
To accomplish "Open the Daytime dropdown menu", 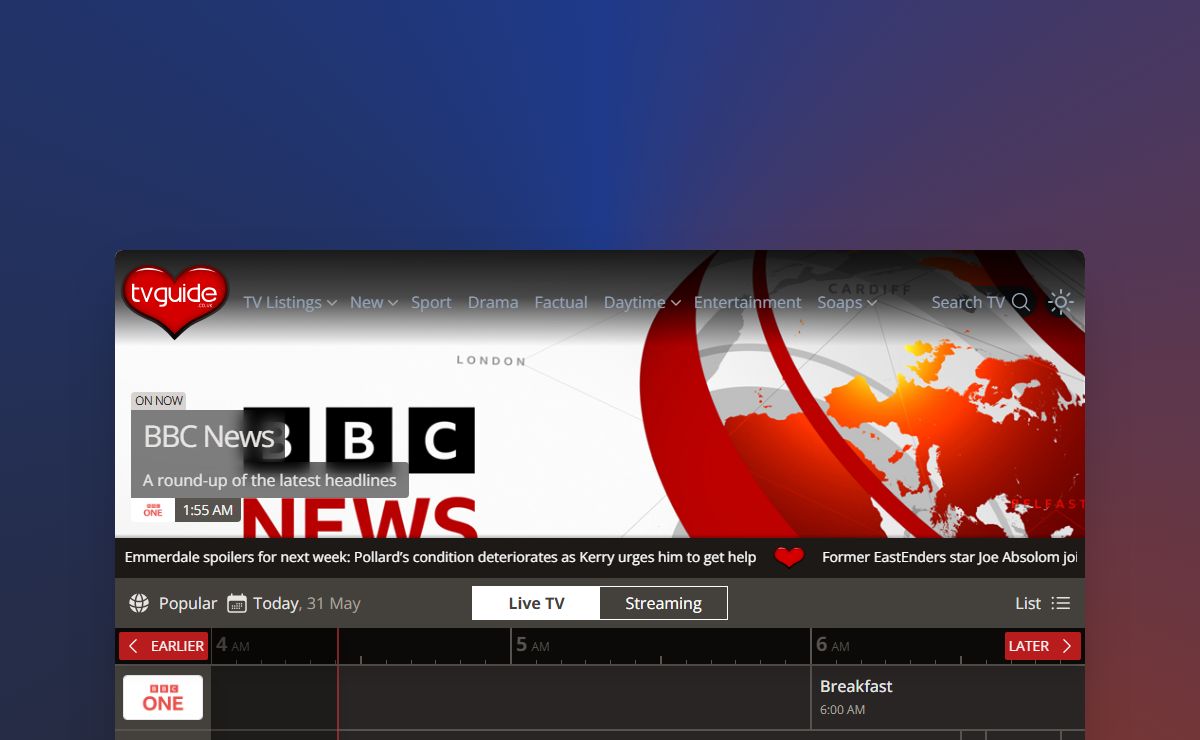I will (642, 302).
